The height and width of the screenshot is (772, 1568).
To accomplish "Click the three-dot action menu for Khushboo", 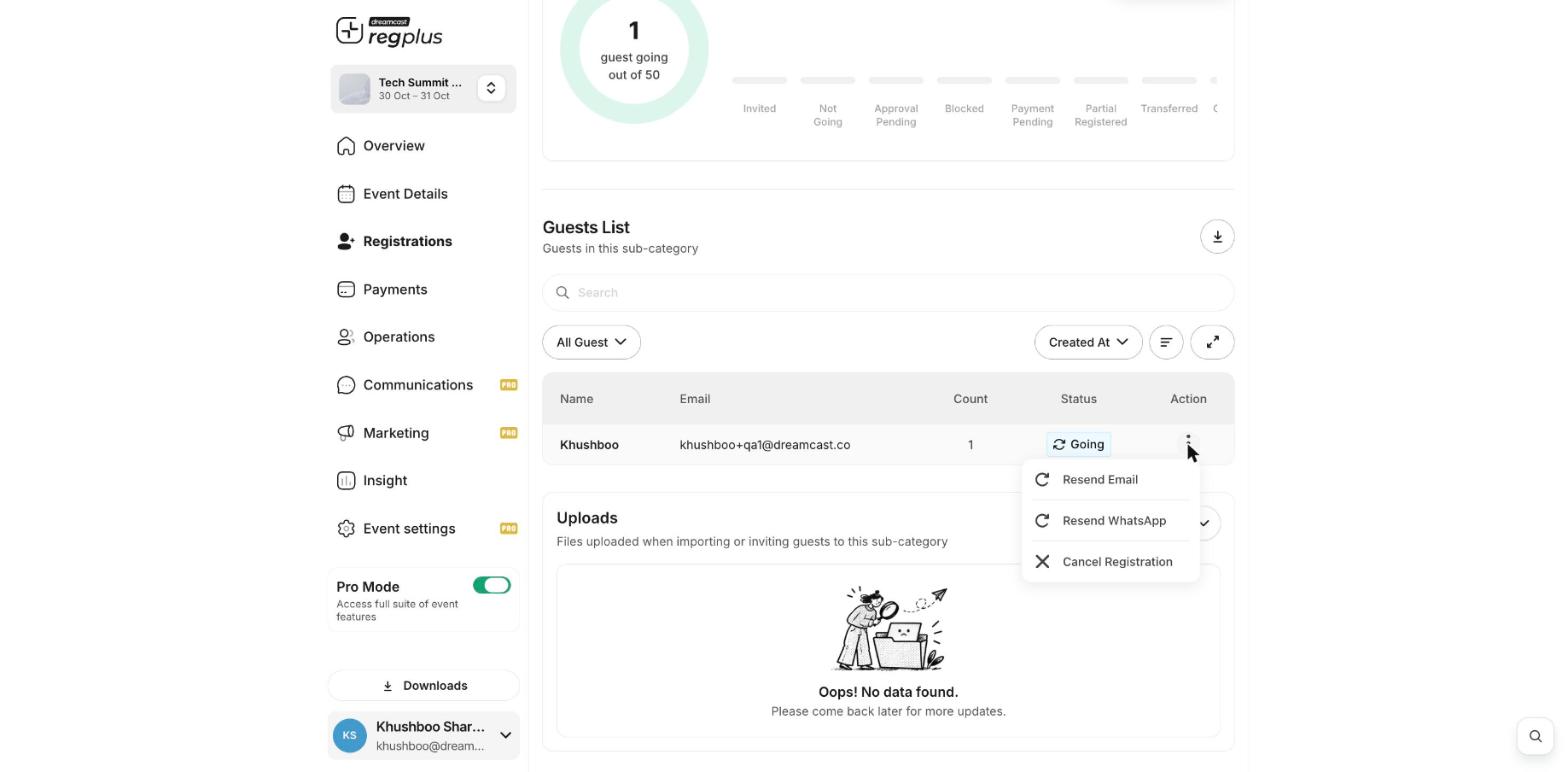I will click(1188, 444).
